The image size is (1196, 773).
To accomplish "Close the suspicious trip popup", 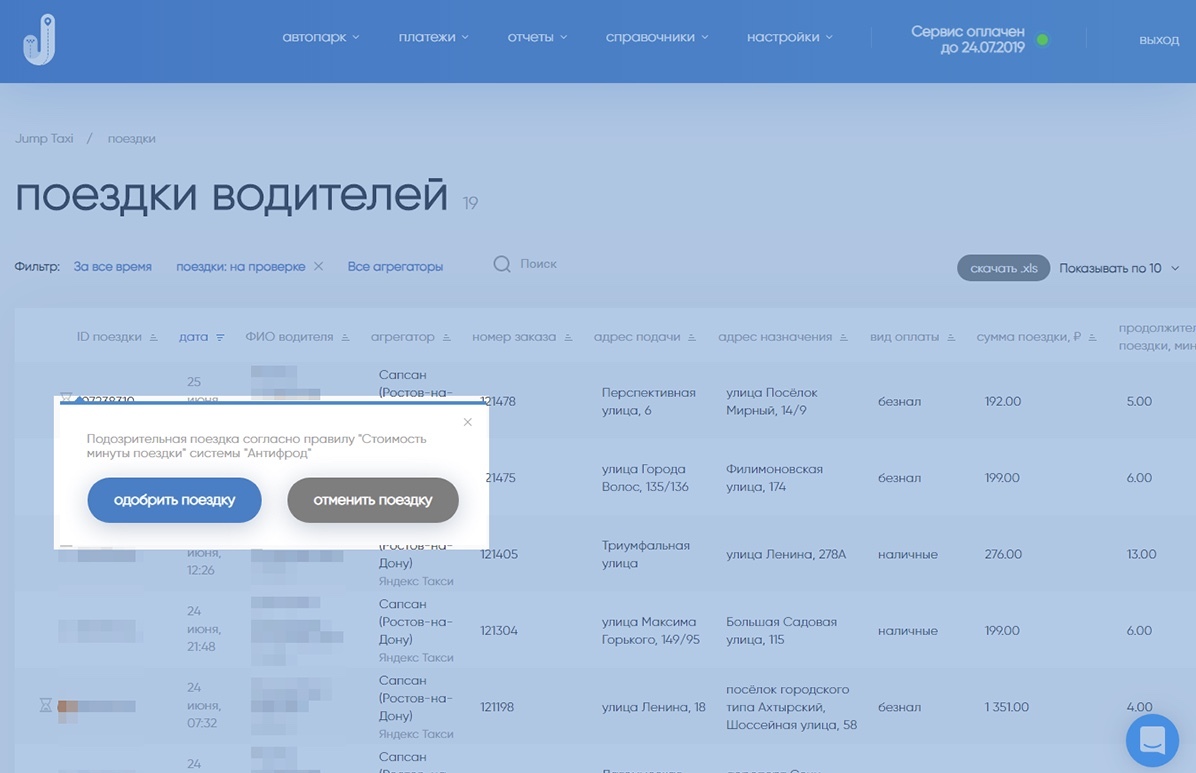I will pos(467,422).
